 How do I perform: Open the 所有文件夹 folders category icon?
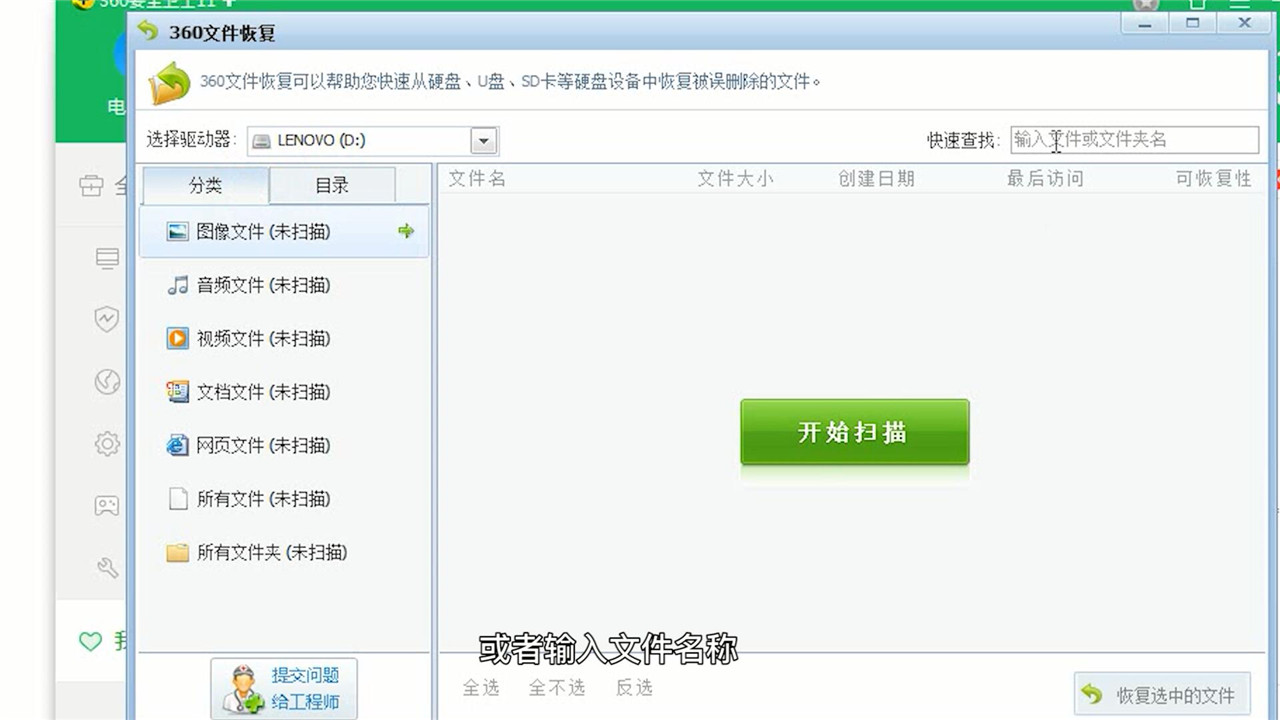click(178, 552)
